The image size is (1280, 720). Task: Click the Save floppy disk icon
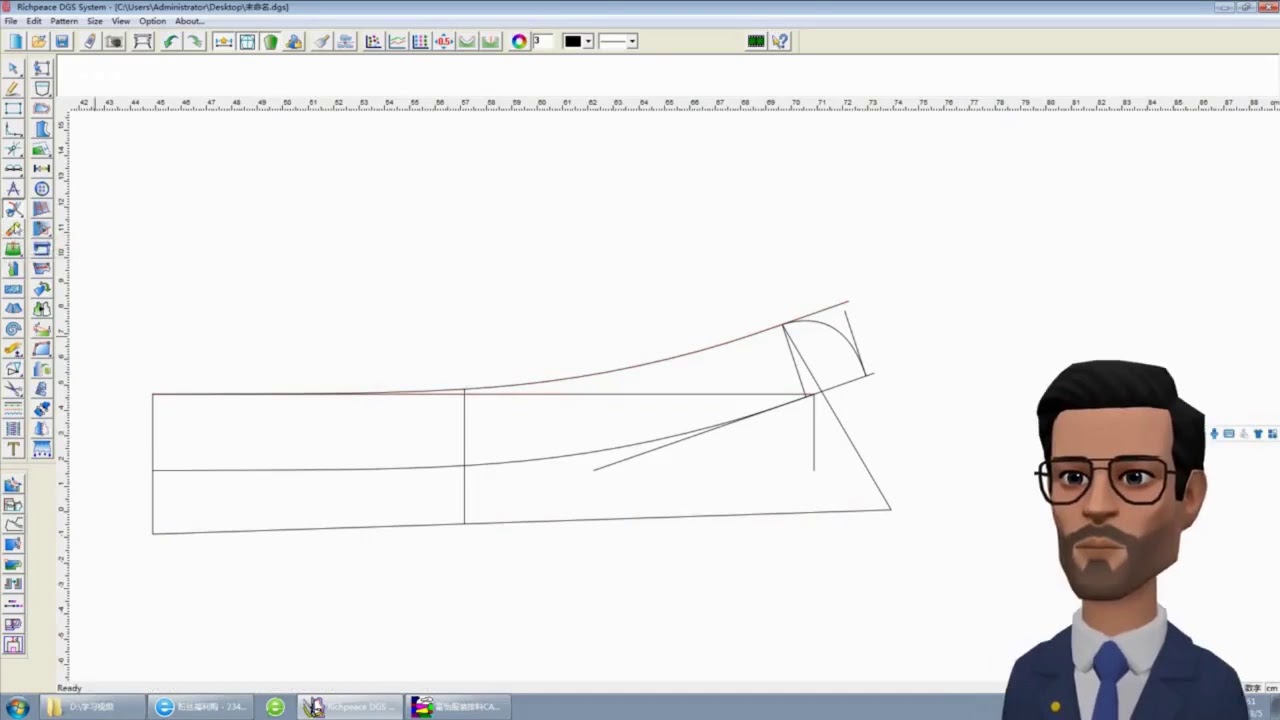click(x=62, y=41)
